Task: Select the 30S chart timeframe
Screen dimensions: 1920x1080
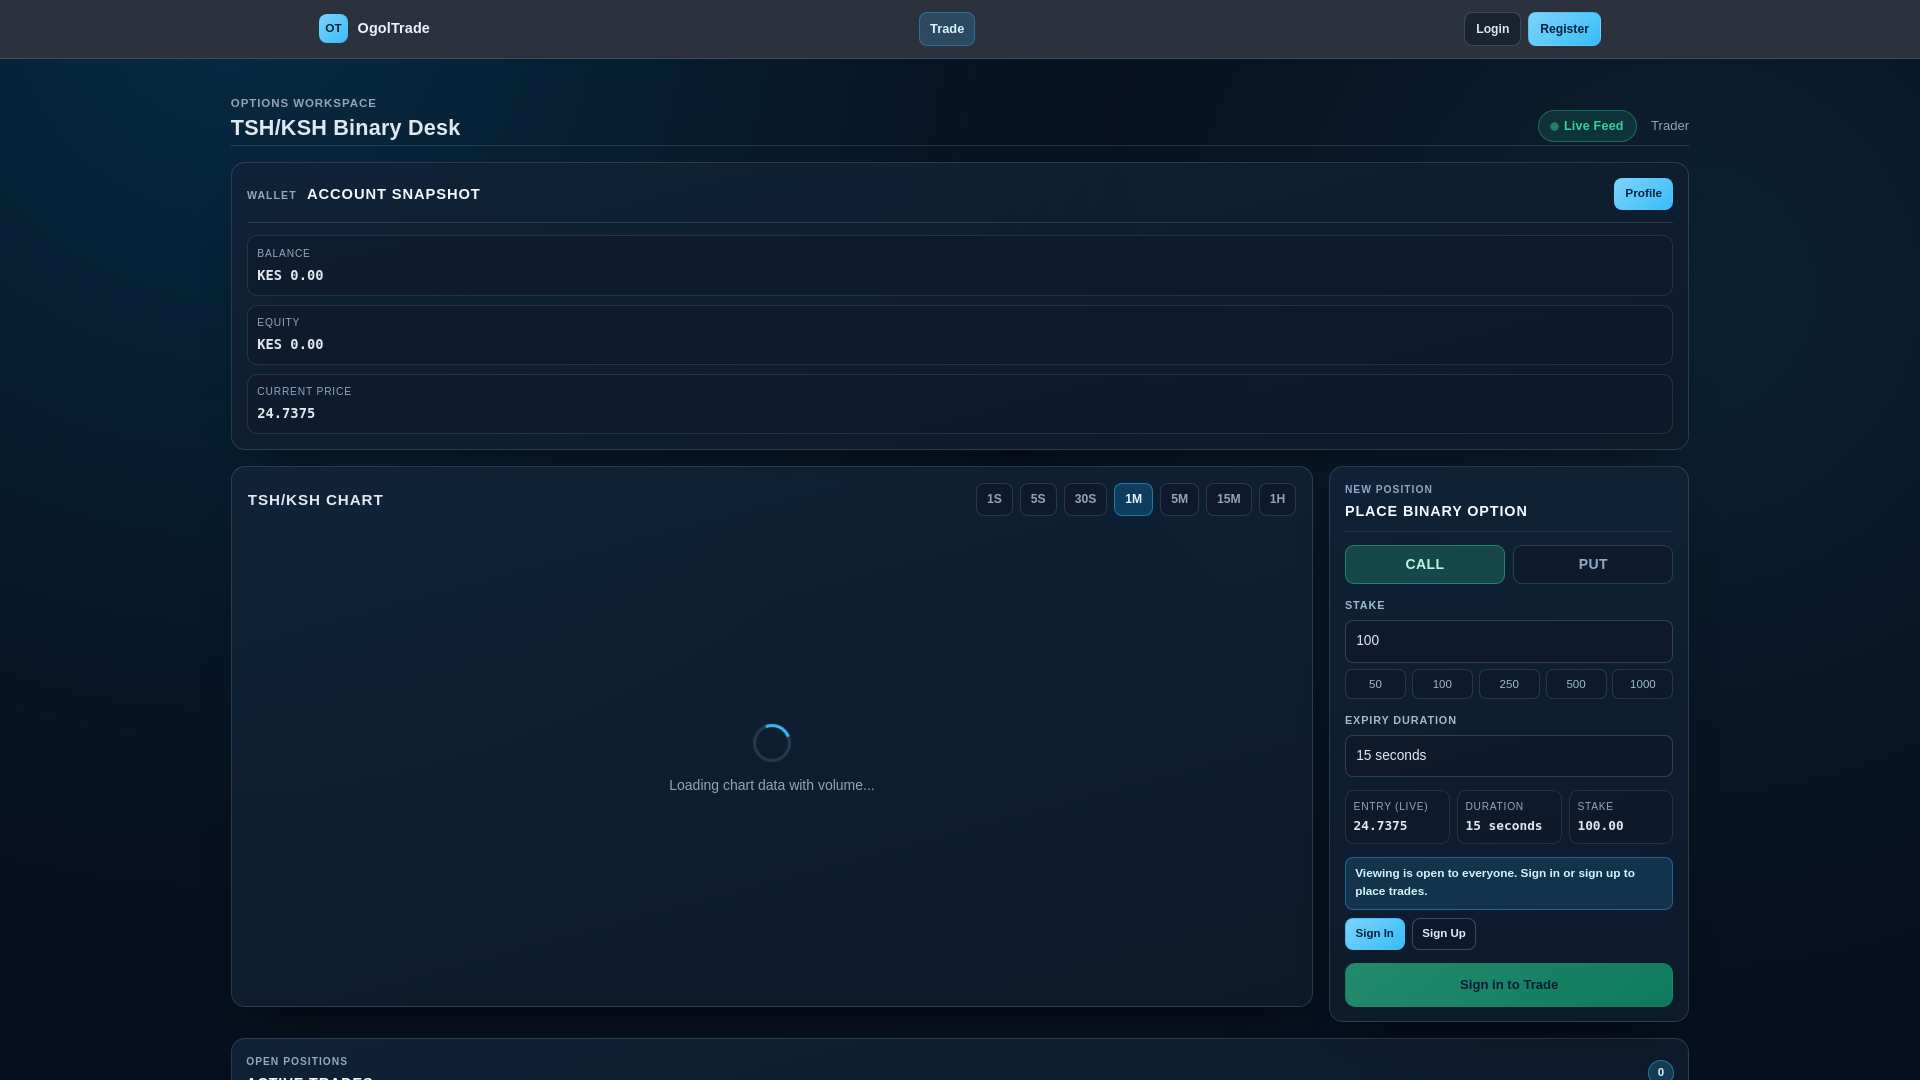Action: coord(1085,499)
